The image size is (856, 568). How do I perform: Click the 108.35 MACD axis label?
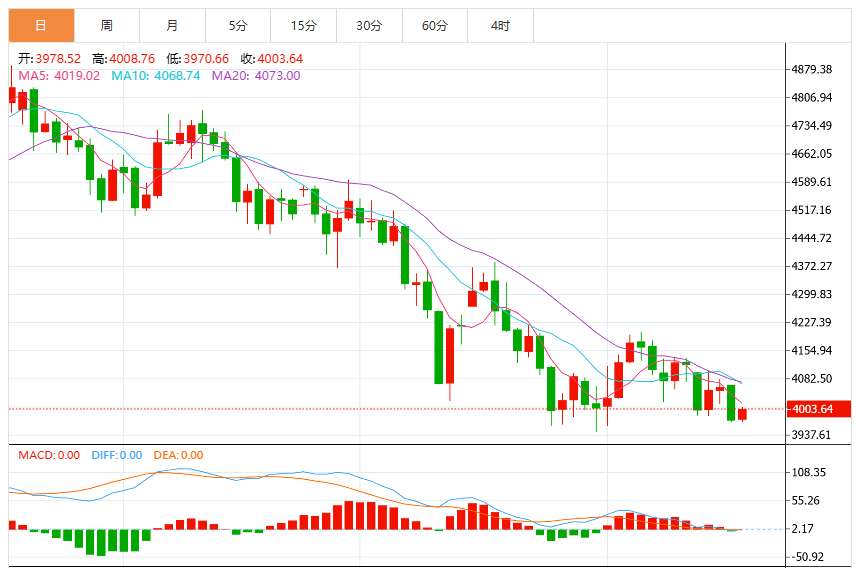click(x=809, y=472)
